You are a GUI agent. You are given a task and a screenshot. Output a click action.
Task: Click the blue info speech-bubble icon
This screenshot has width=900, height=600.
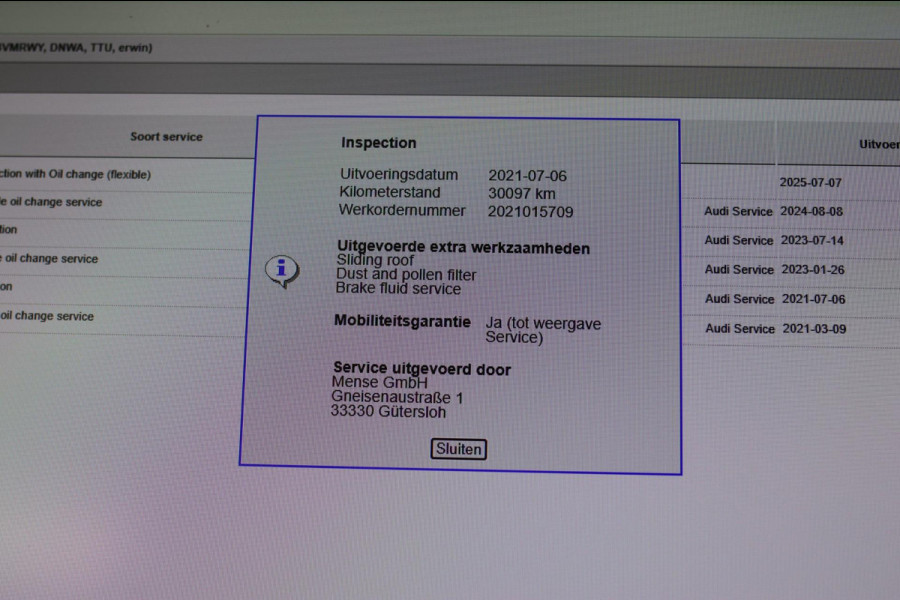[x=282, y=269]
